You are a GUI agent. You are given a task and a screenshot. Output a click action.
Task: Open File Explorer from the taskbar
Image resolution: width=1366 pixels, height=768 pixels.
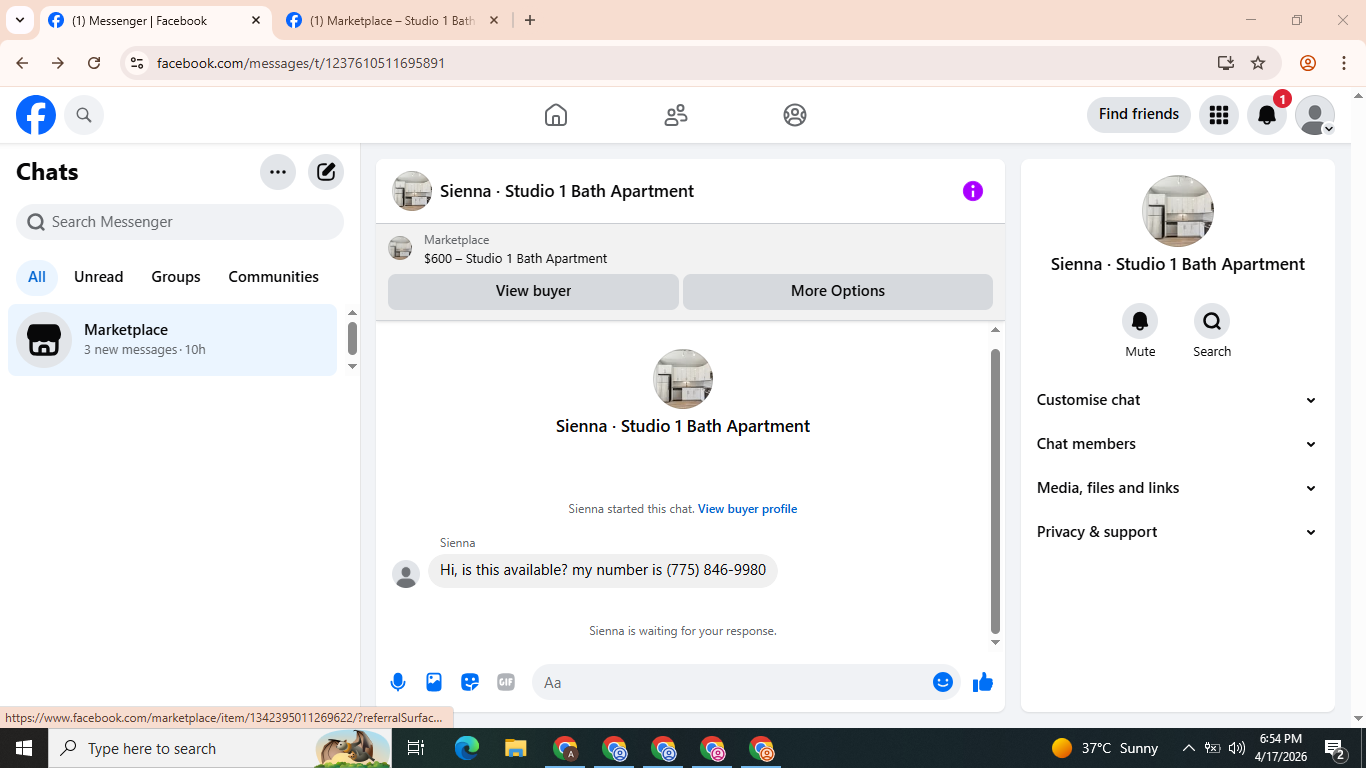tap(515, 748)
